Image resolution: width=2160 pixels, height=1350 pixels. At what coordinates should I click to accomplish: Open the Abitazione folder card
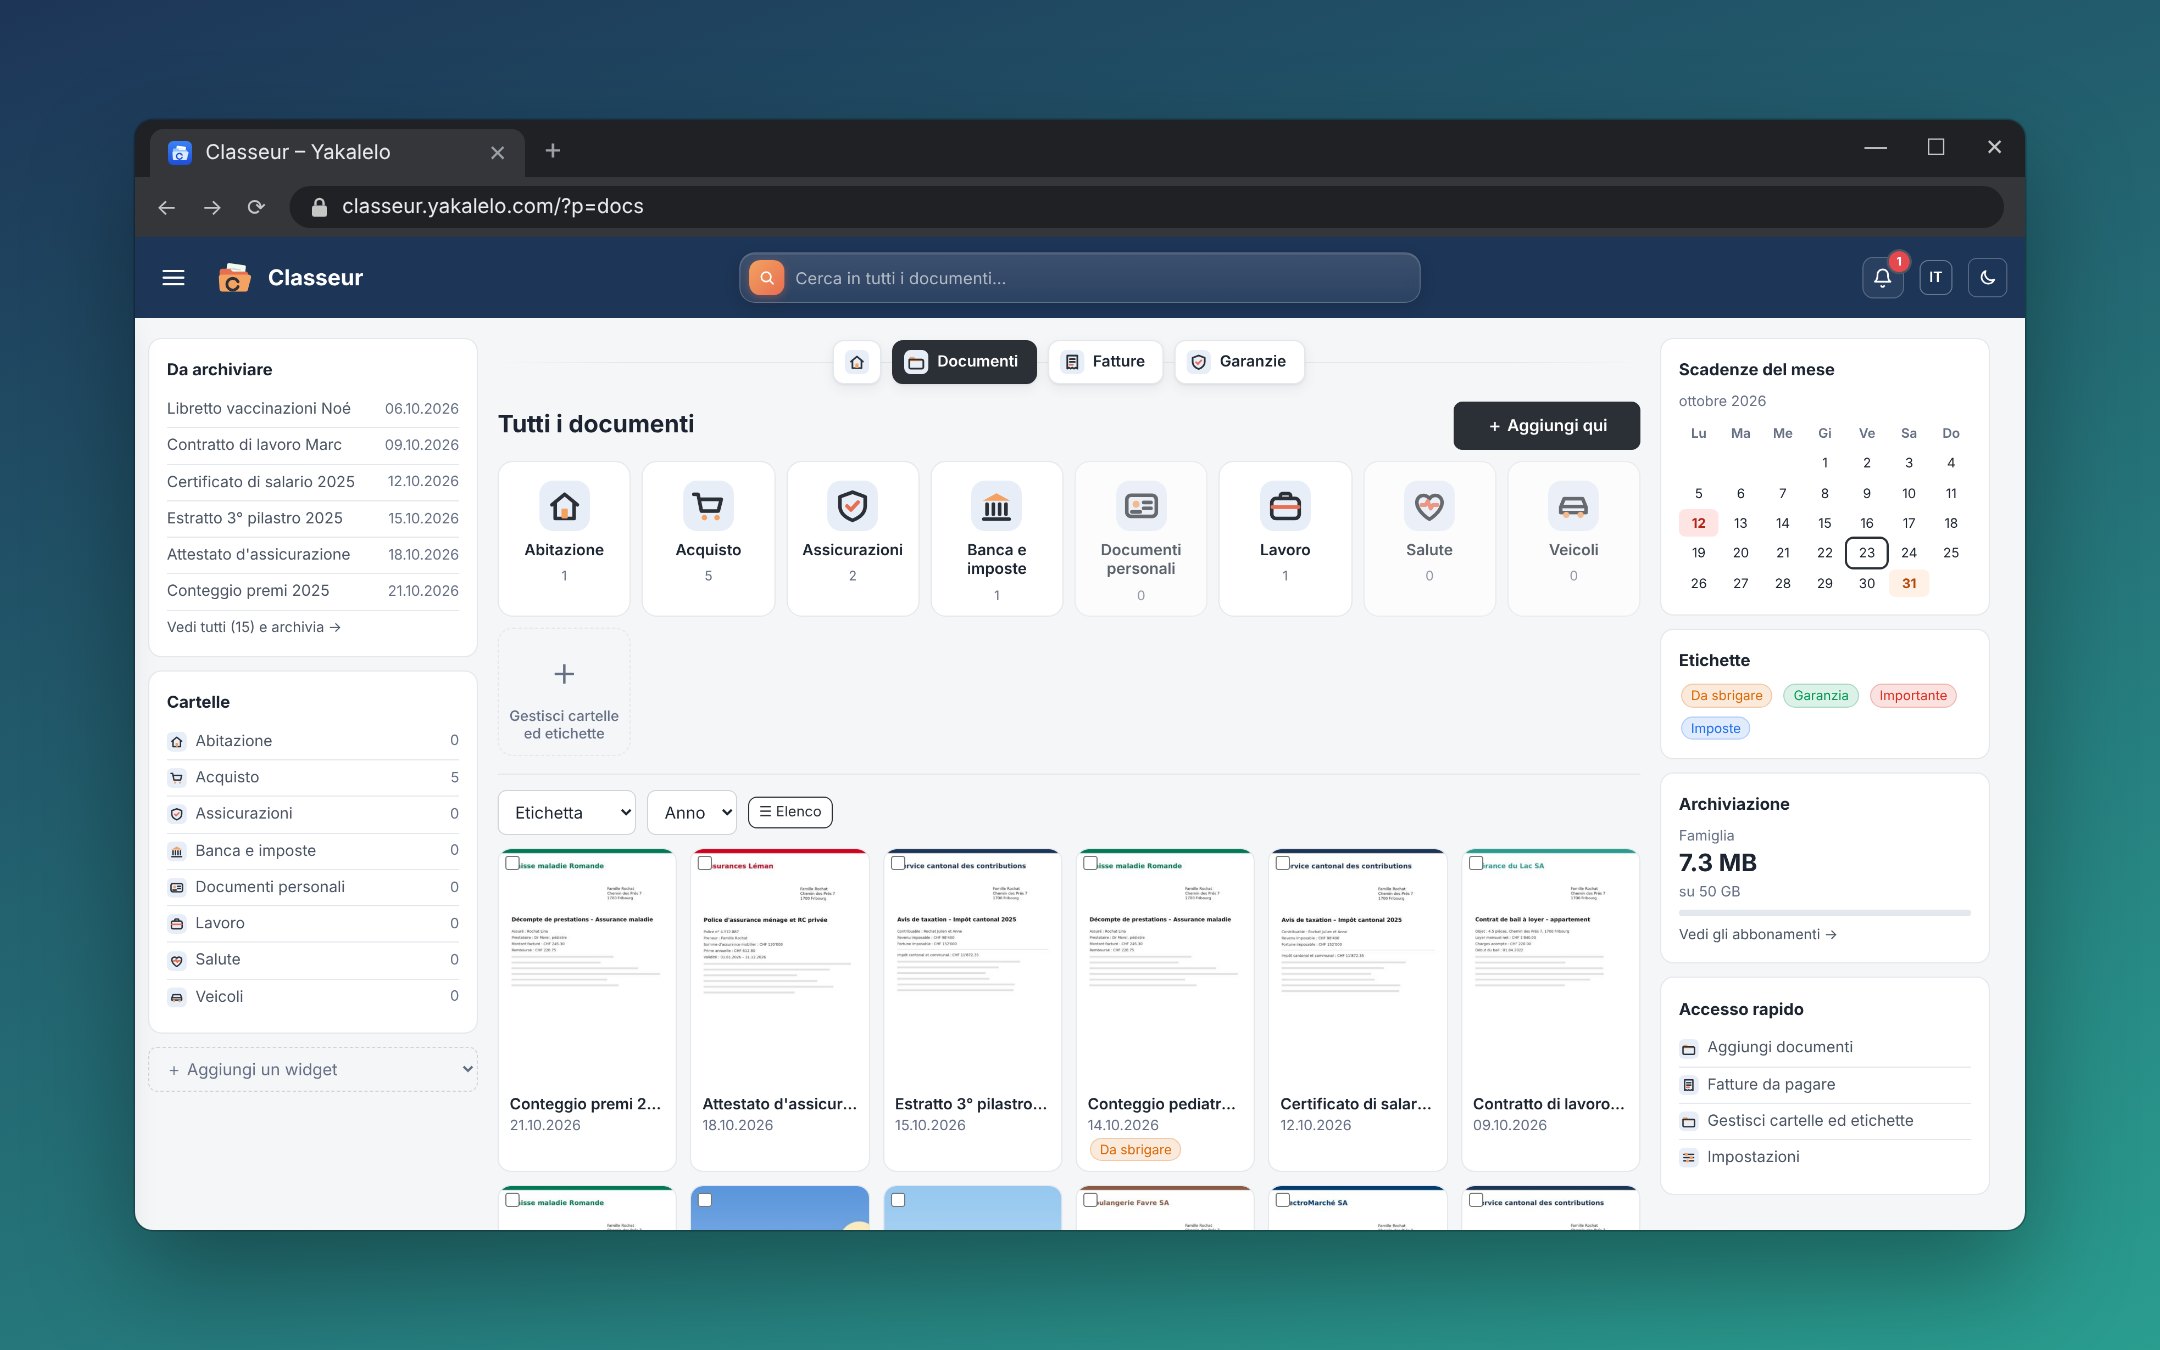tap(564, 538)
